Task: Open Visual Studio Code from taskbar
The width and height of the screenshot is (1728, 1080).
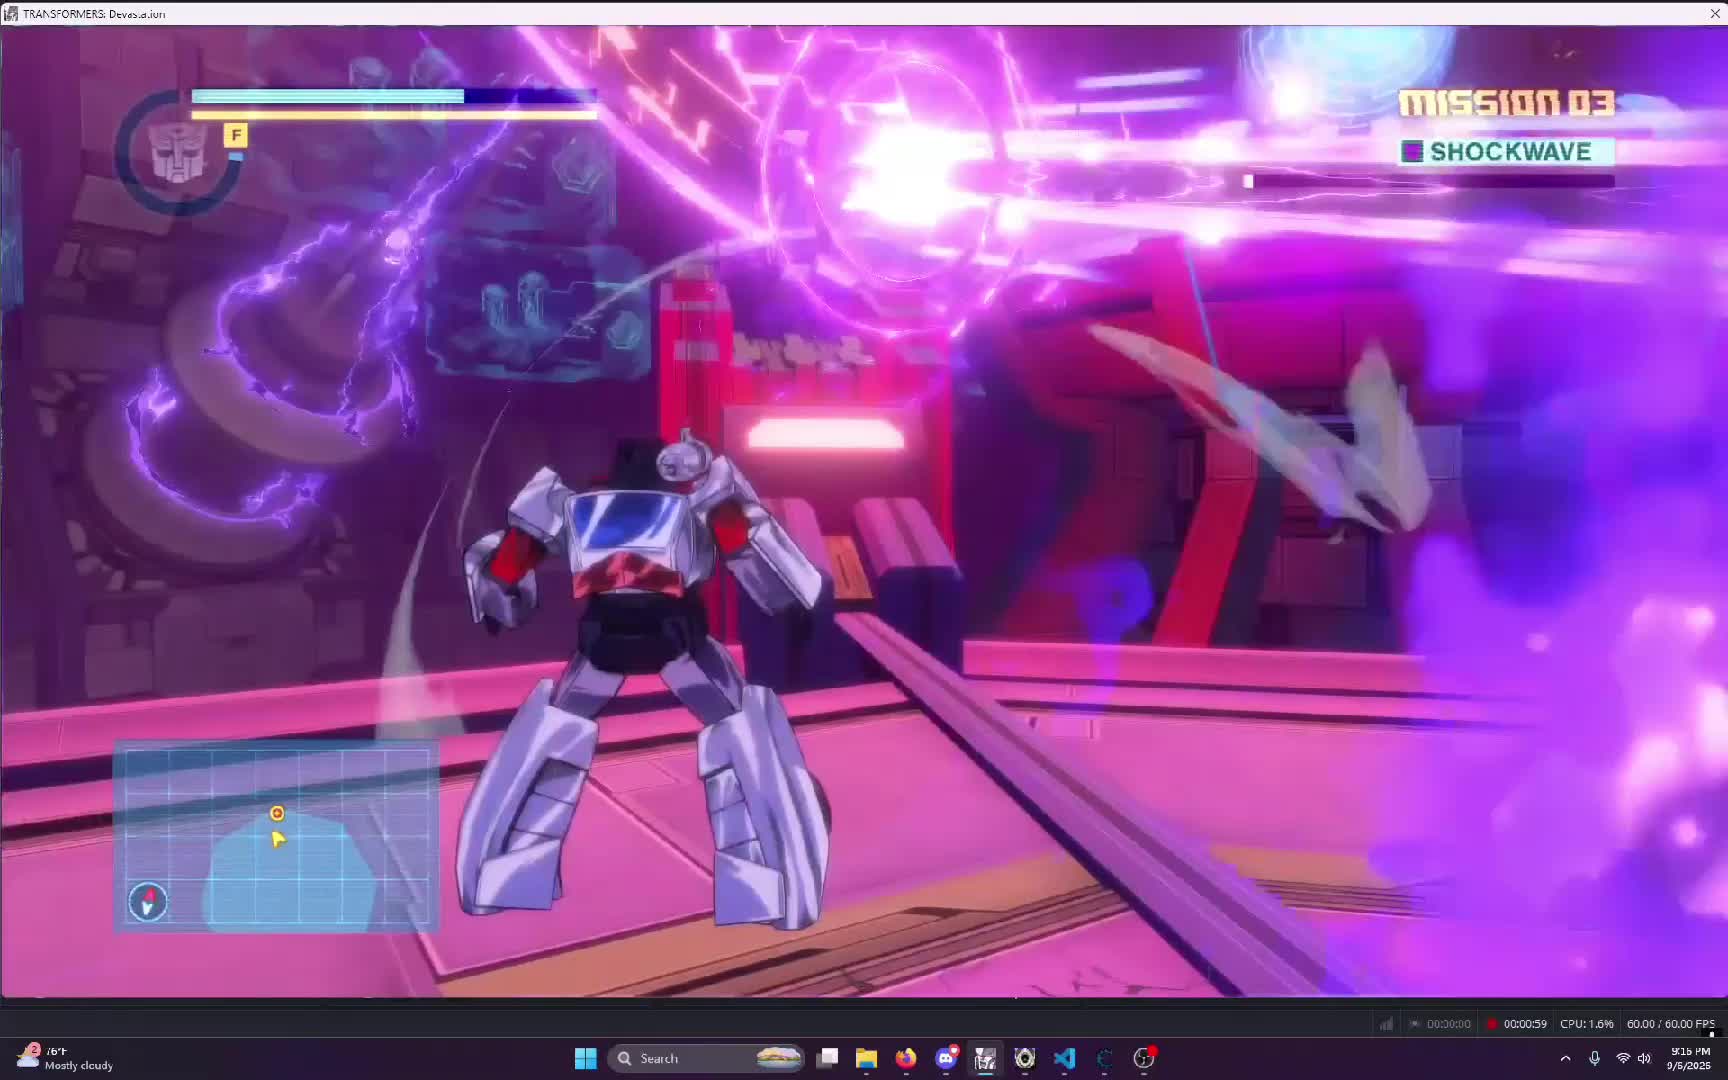Action: tap(1065, 1058)
